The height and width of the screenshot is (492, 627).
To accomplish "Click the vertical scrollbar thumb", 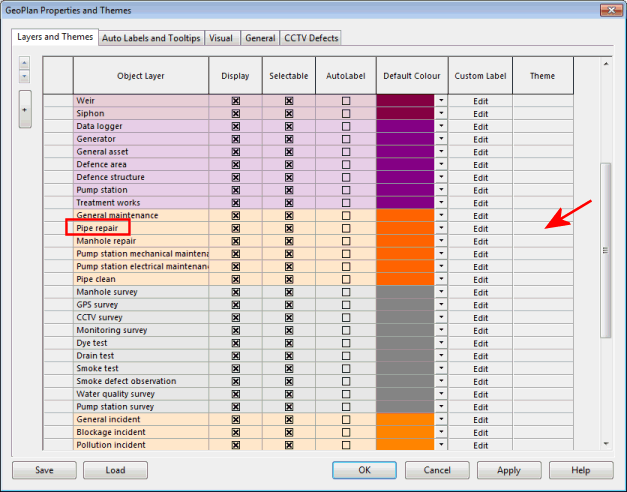I will click(606, 250).
